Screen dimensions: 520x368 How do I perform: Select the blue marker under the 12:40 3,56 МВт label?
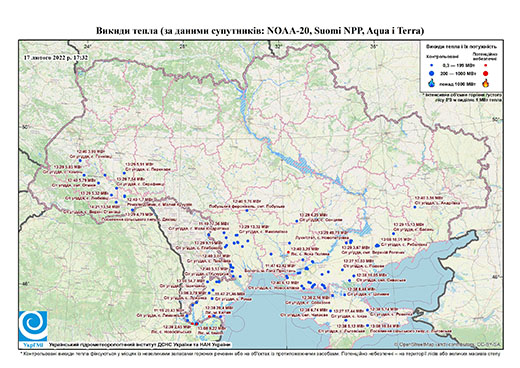click(415, 207)
